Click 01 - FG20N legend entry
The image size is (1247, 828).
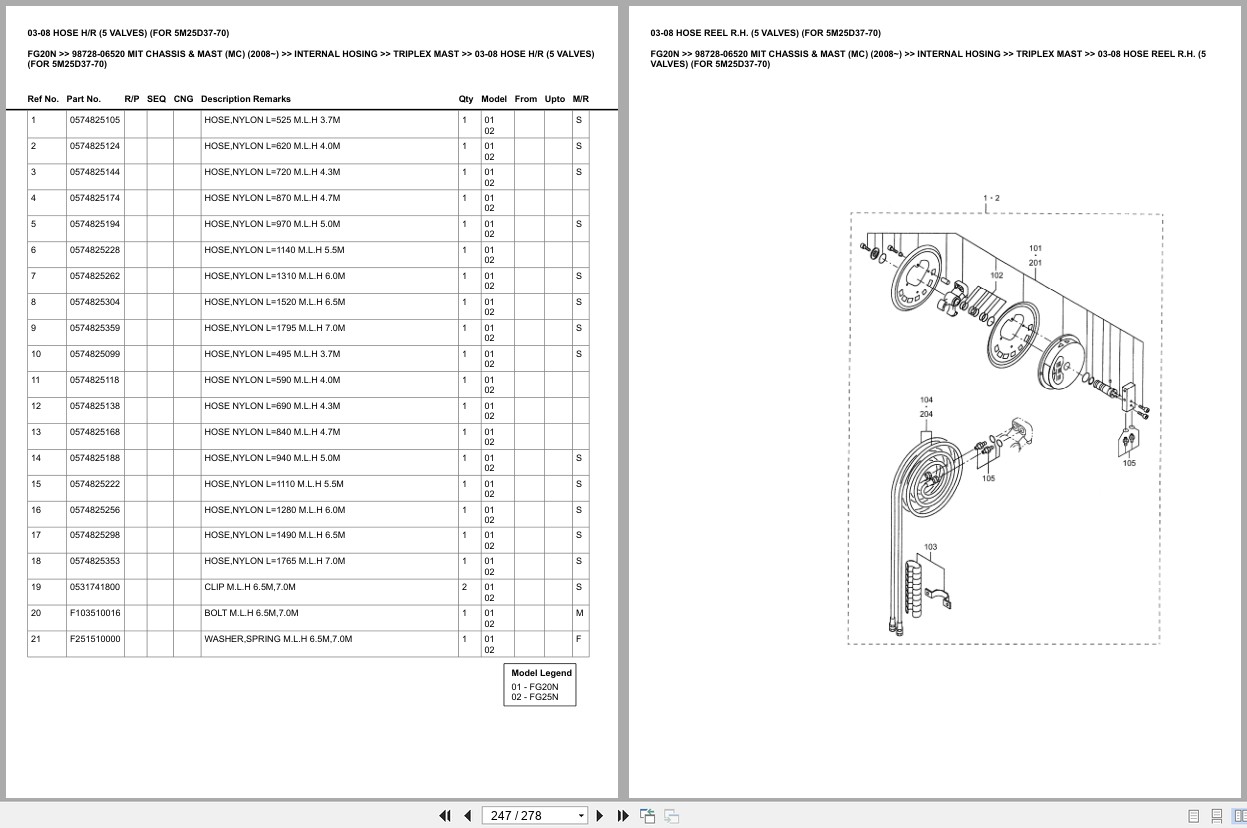coord(535,687)
